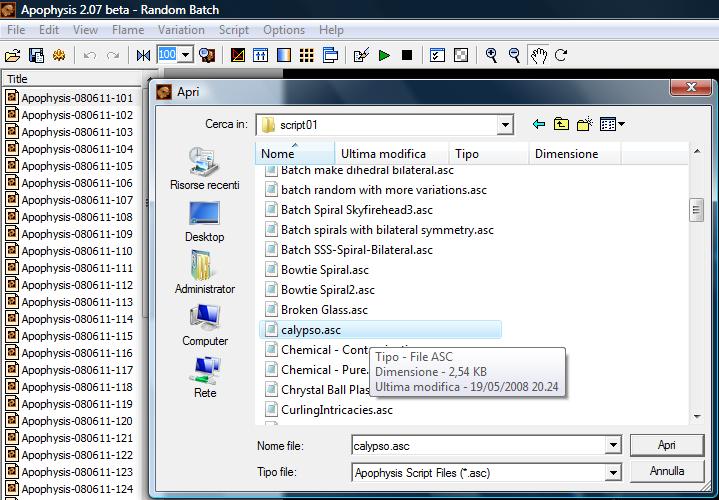Go up one folder level icon

(561, 124)
